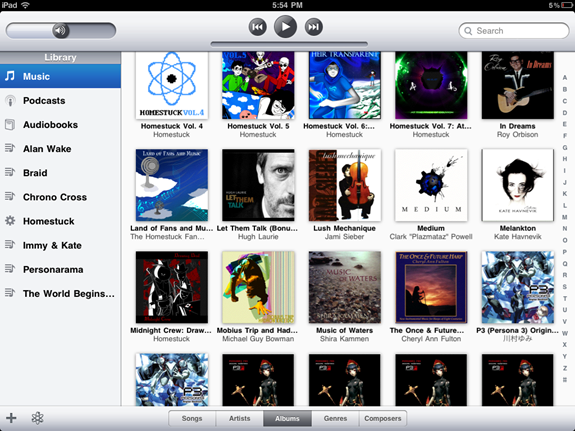This screenshot has height=431, width=575.
Task: Switch to the Artists tab
Action: pyautogui.click(x=239, y=419)
